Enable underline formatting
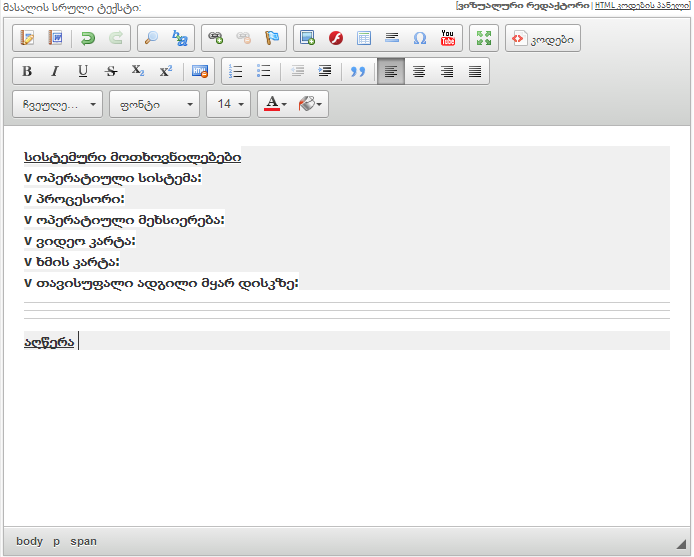The height and width of the screenshot is (557, 694). [x=83, y=71]
